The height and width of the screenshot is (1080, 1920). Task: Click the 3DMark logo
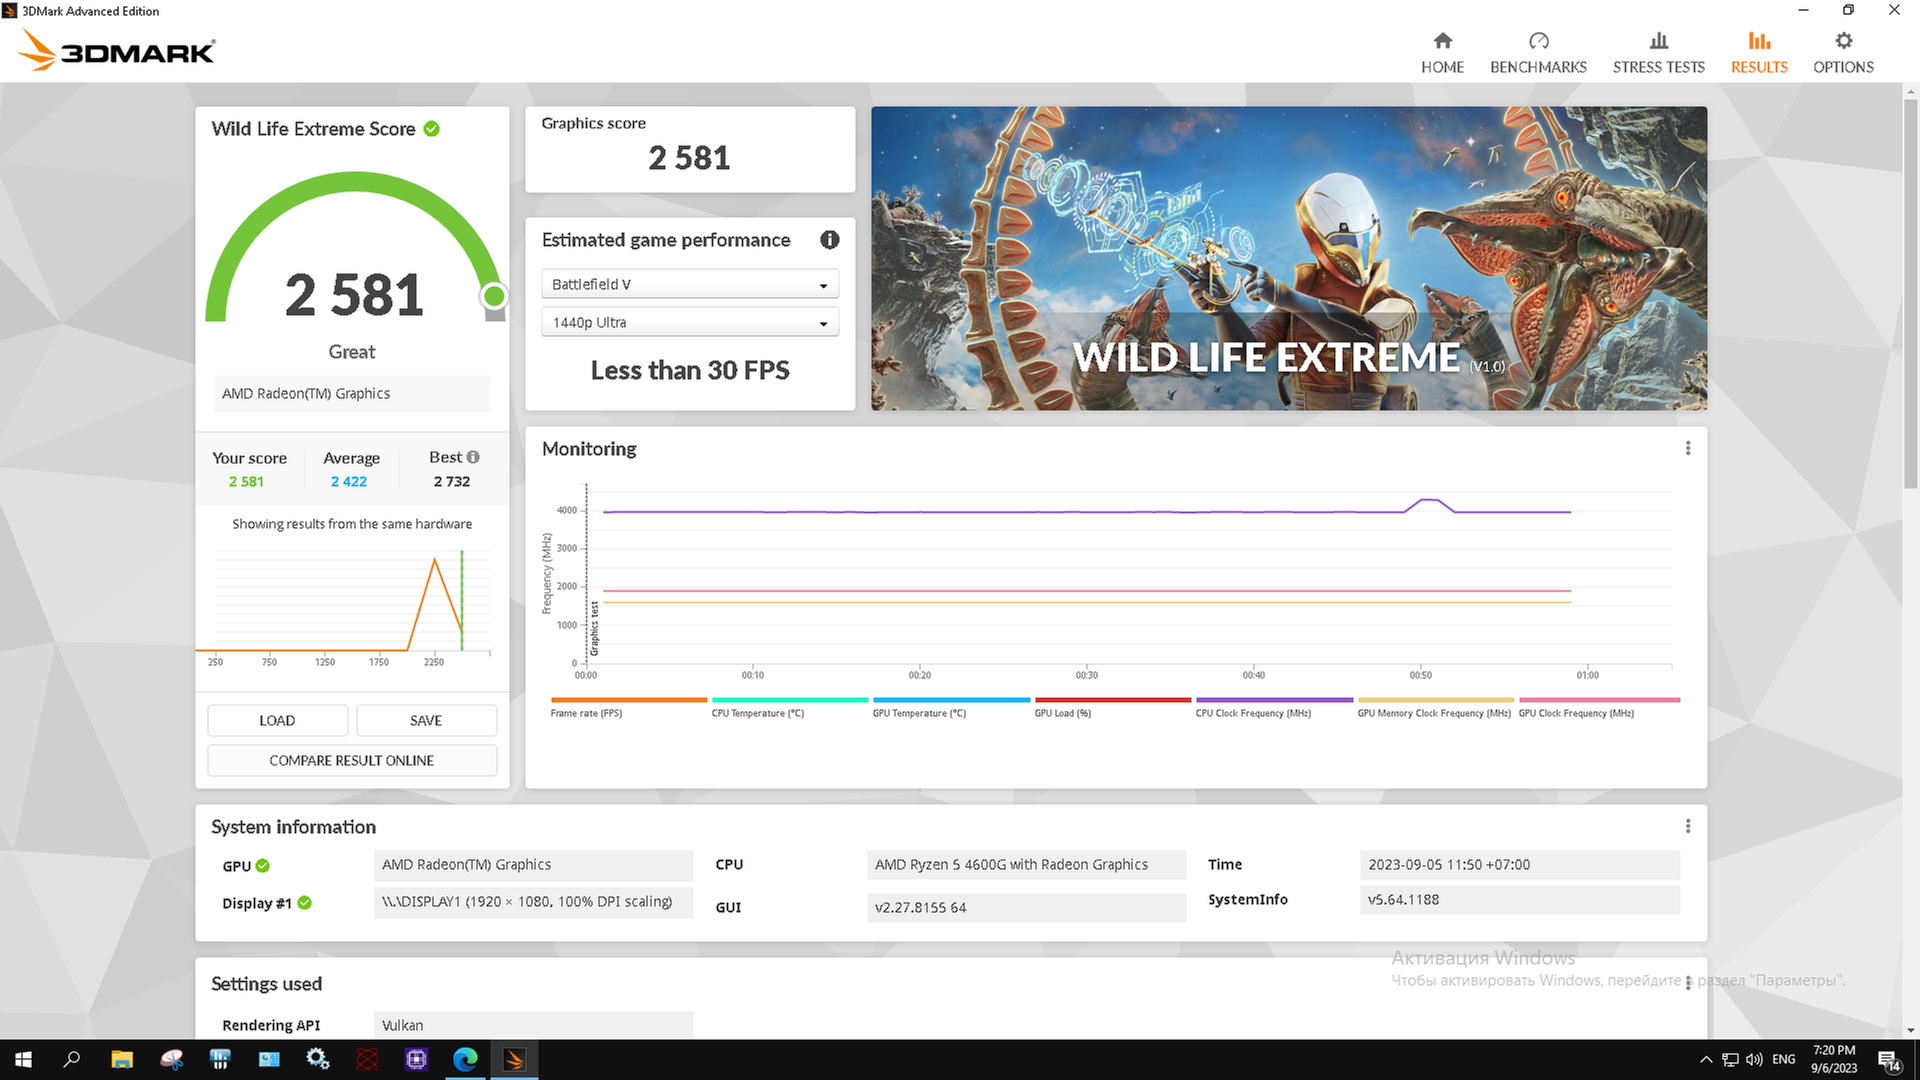[117, 50]
